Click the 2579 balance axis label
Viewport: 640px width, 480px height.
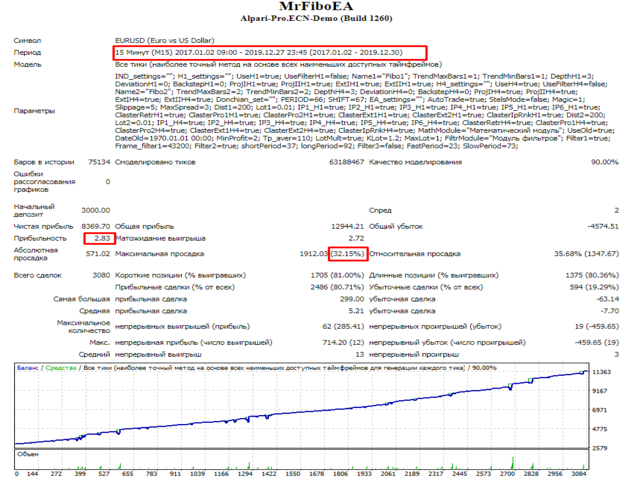(600, 448)
